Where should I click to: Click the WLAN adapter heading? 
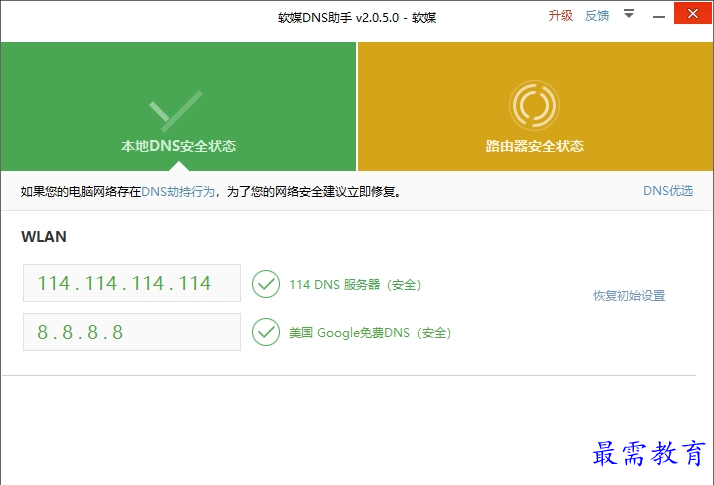coord(44,237)
